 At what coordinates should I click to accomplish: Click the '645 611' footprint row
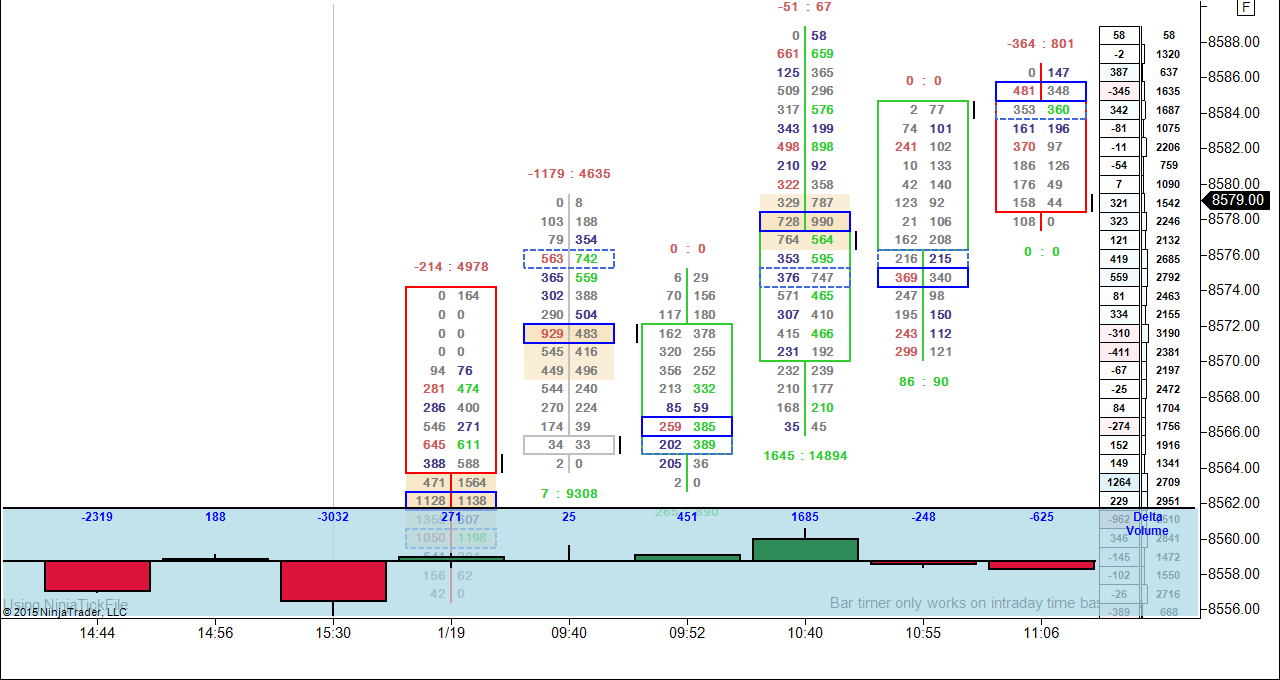click(451, 445)
